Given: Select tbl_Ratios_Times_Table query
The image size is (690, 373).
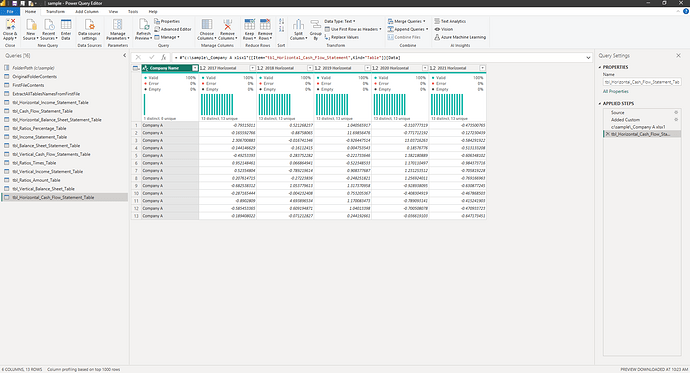Looking at the screenshot, I should (65, 163).
